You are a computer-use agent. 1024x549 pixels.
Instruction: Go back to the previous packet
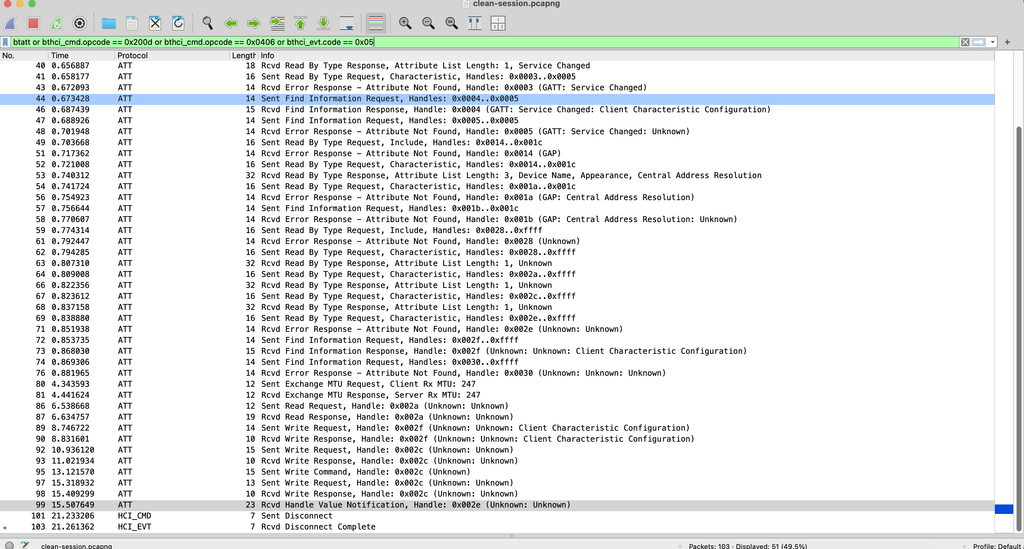coord(231,24)
